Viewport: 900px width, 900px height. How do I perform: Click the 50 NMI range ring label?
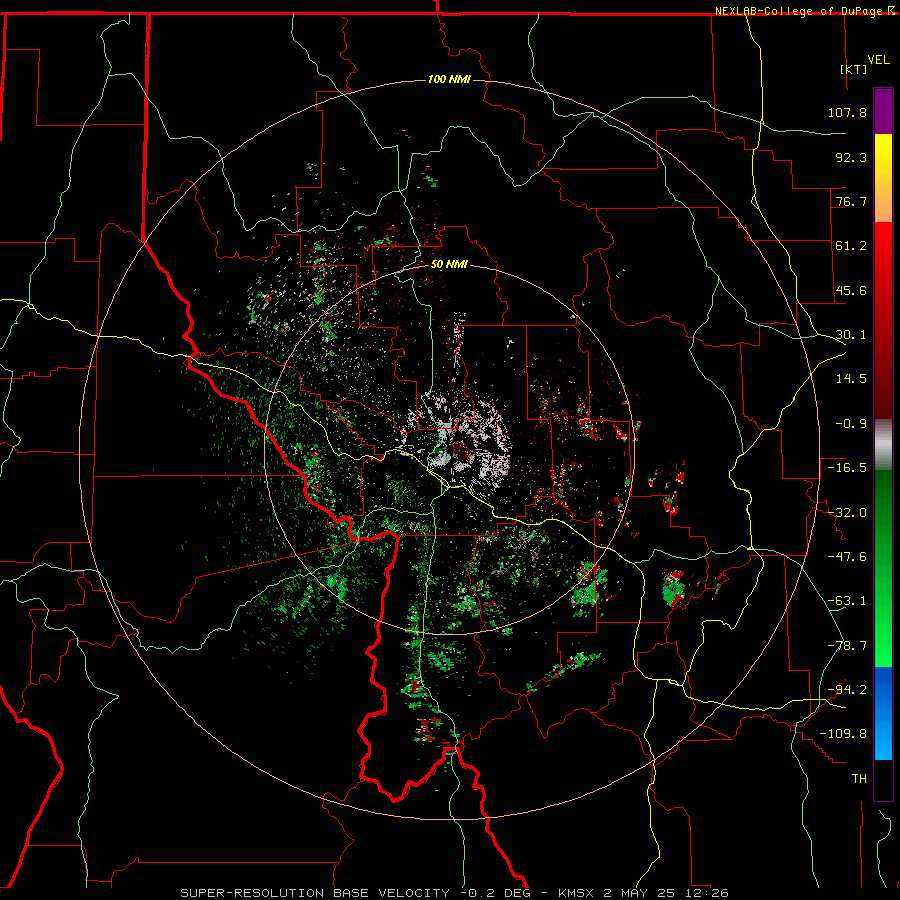pyautogui.click(x=449, y=264)
